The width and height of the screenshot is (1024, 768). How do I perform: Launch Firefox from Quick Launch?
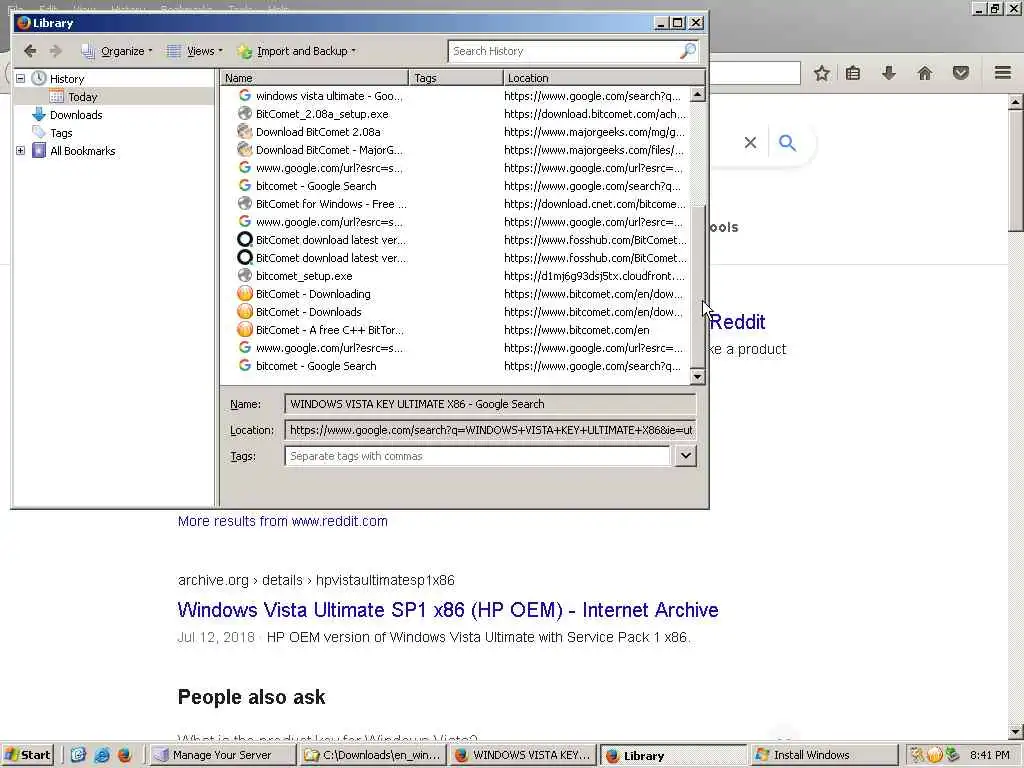(x=124, y=755)
